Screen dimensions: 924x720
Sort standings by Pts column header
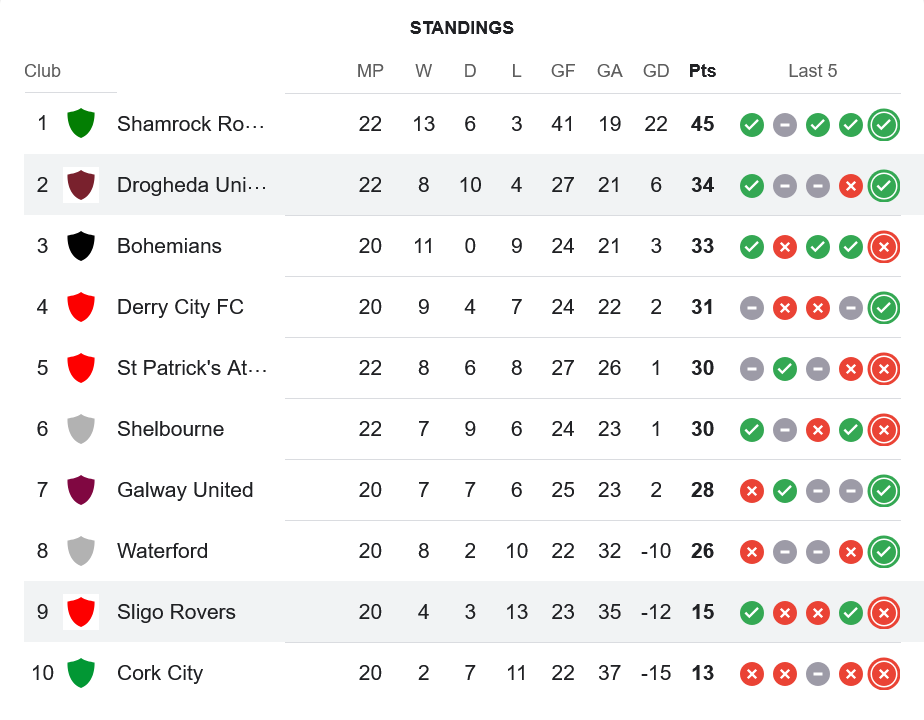(x=702, y=71)
